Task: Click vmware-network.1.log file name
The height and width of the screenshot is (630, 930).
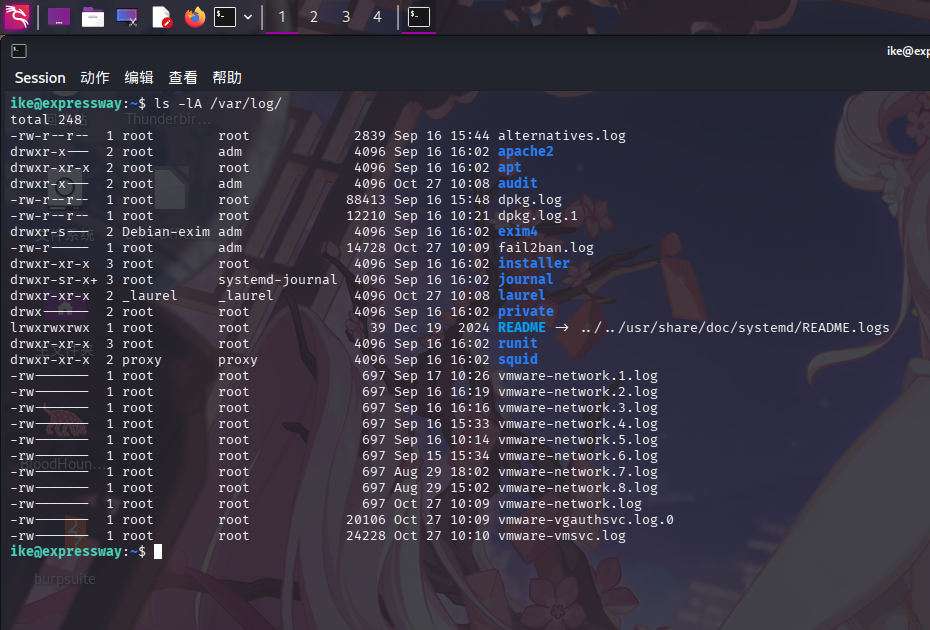Action: point(578,376)
